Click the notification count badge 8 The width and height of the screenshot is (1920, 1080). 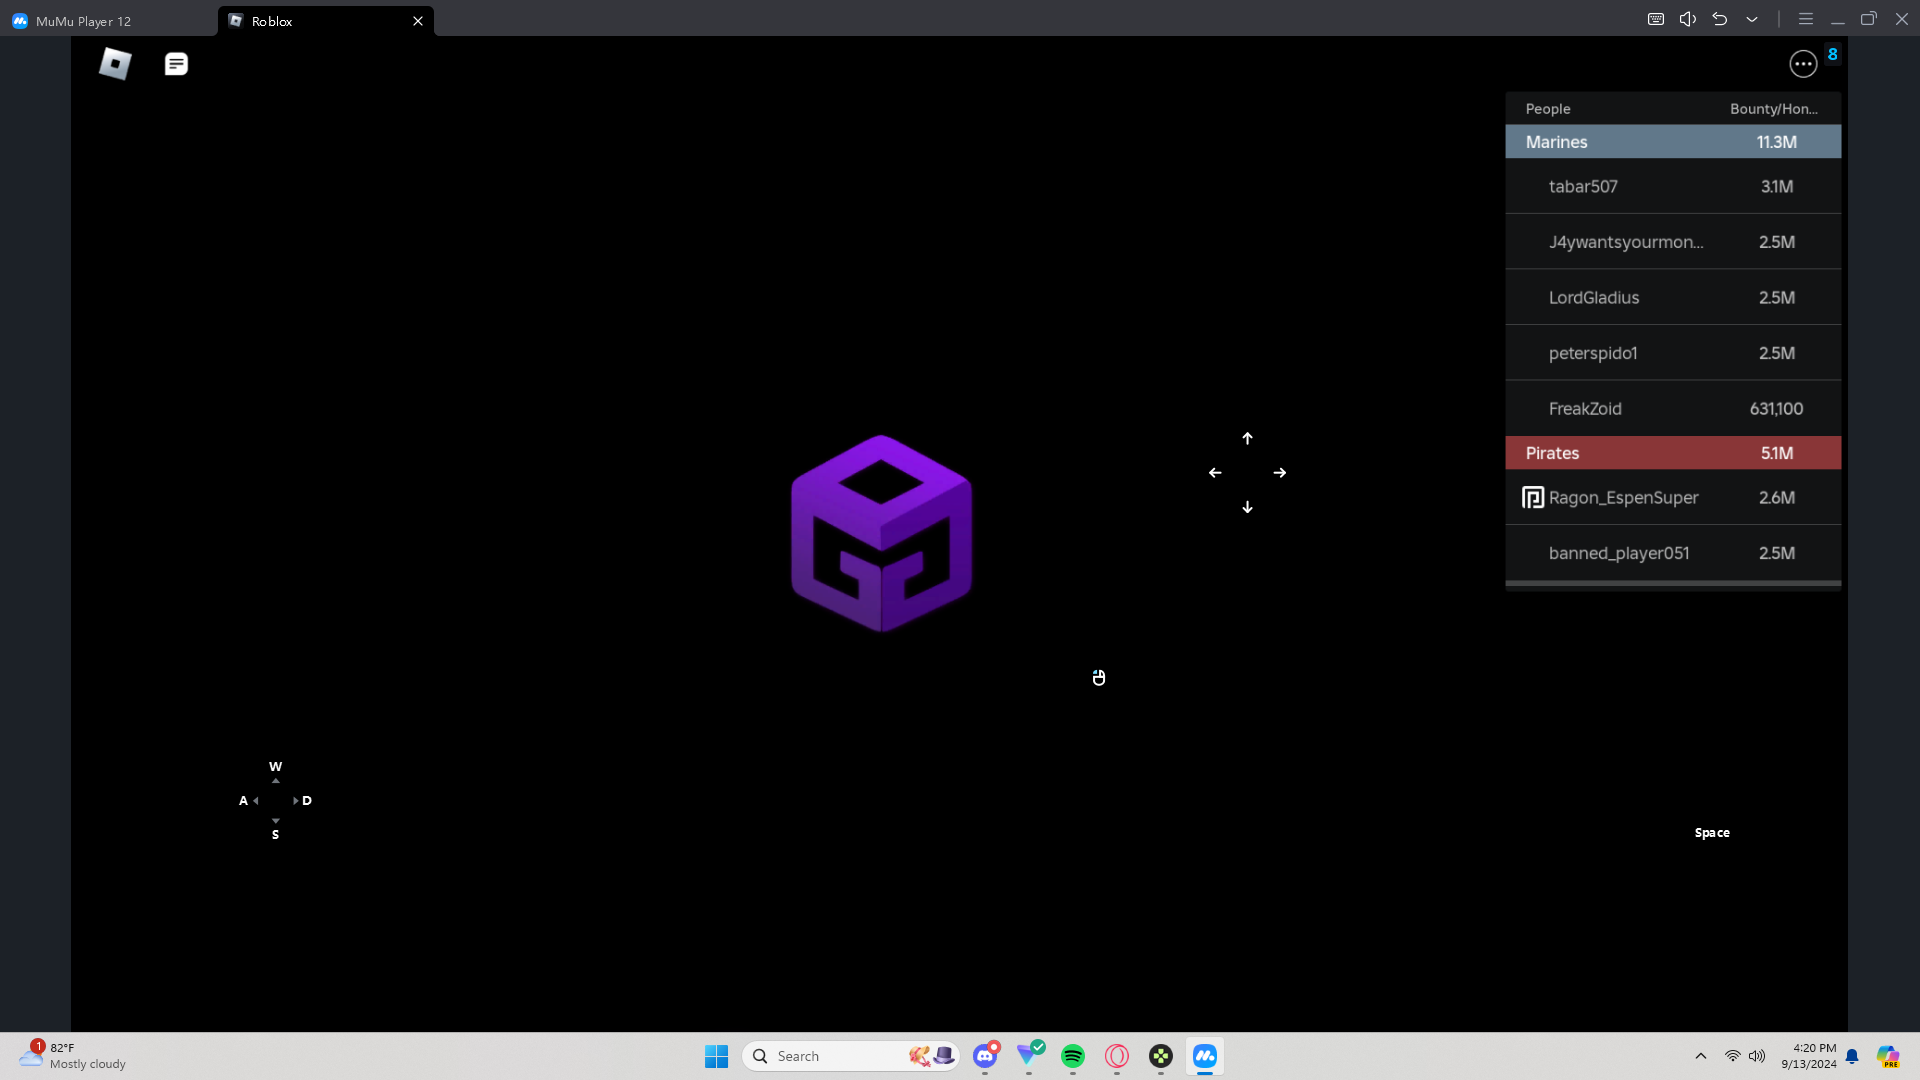click(1832, 54)
